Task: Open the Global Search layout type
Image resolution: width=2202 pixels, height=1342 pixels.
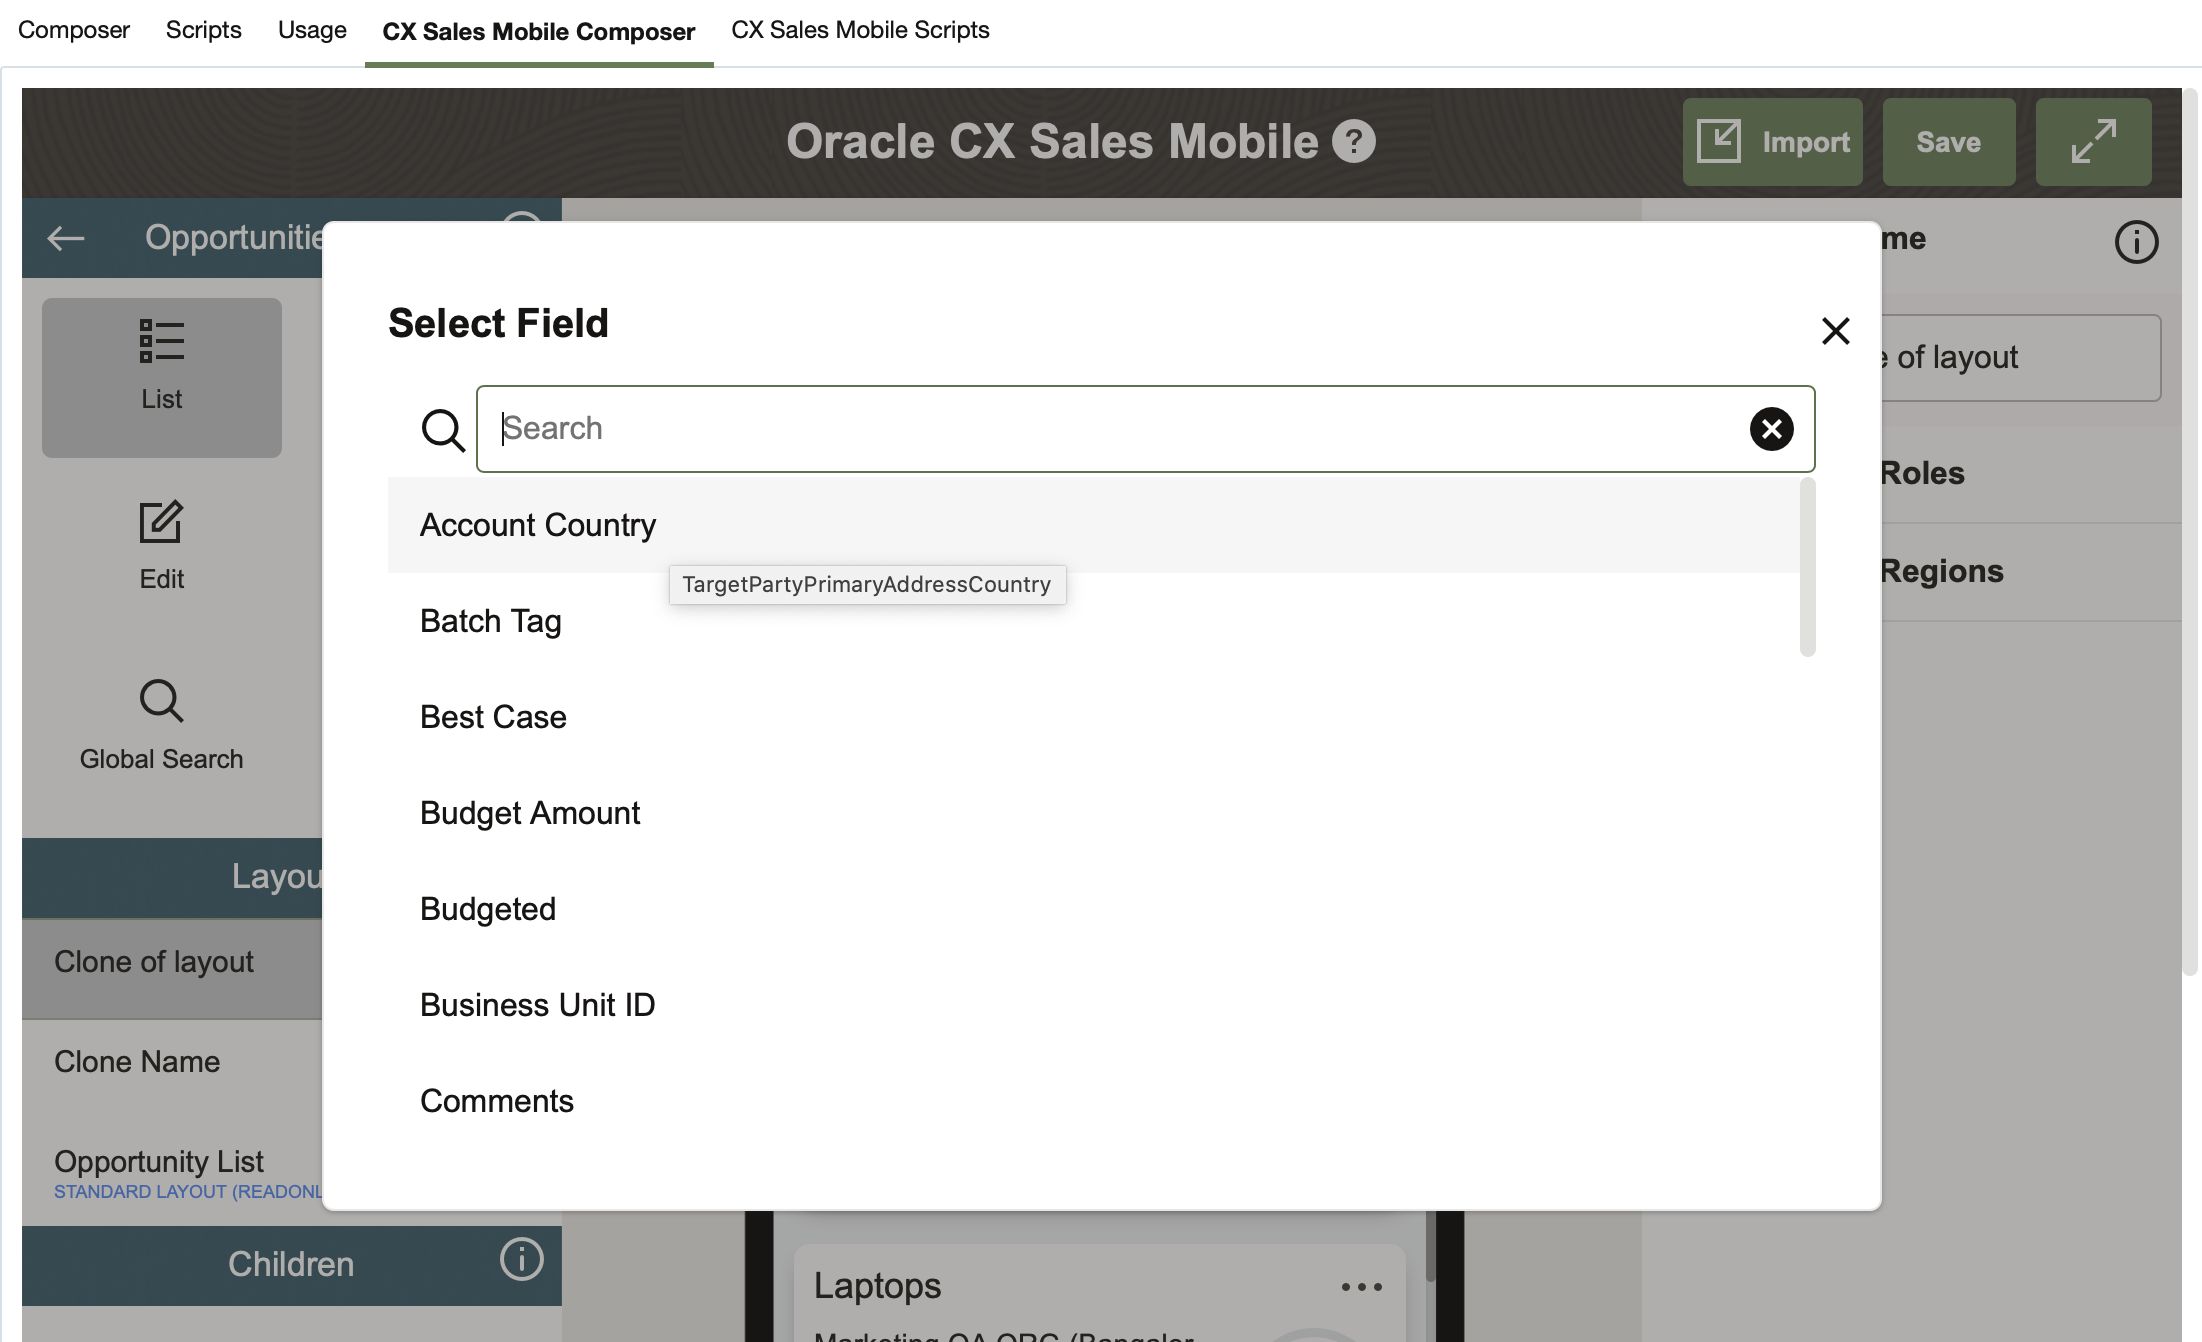Action: (161, 725)
